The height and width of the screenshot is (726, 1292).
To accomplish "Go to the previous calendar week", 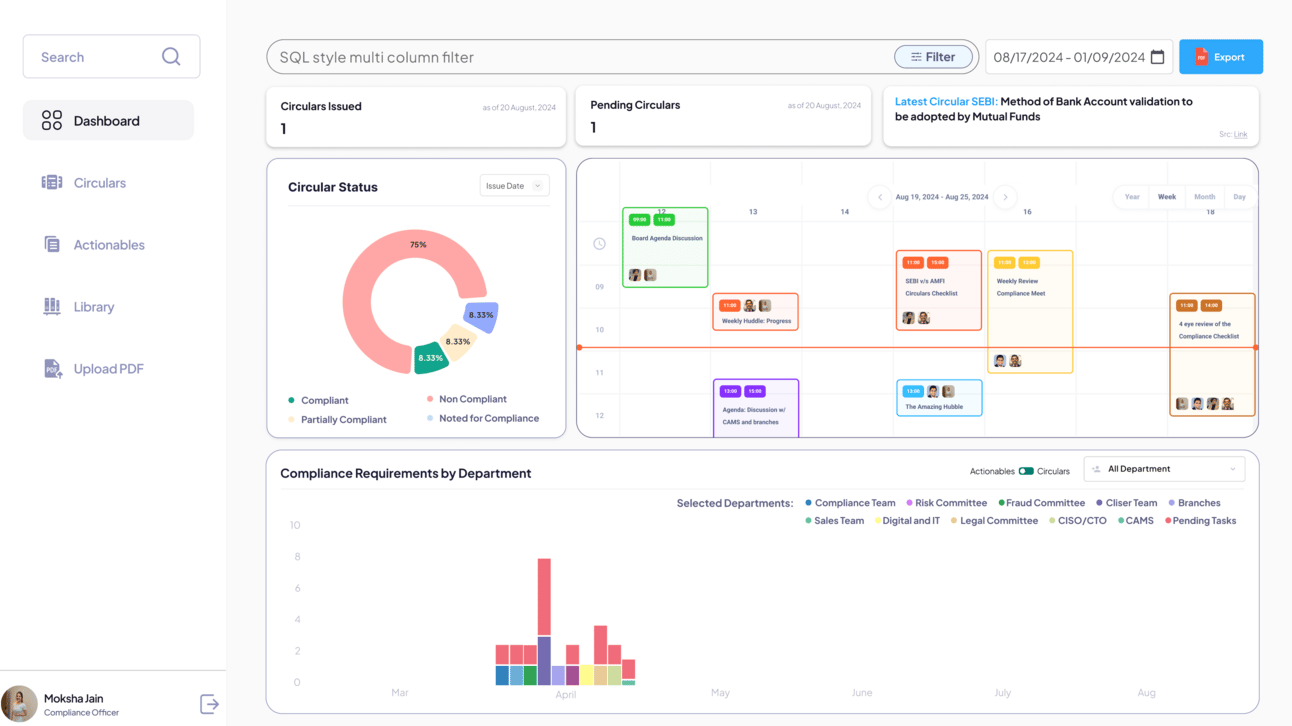I will [880, 197].
